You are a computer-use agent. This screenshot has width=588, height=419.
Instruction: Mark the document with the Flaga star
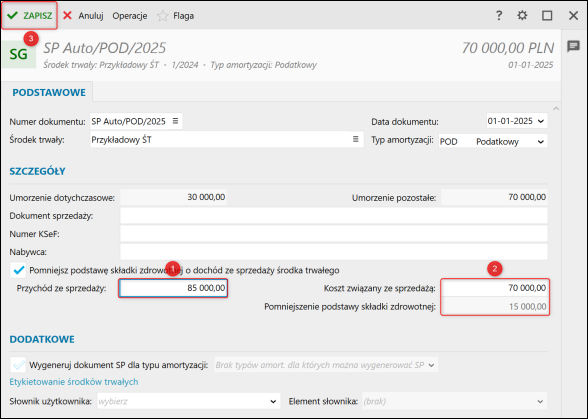click(x=176, y=16)
